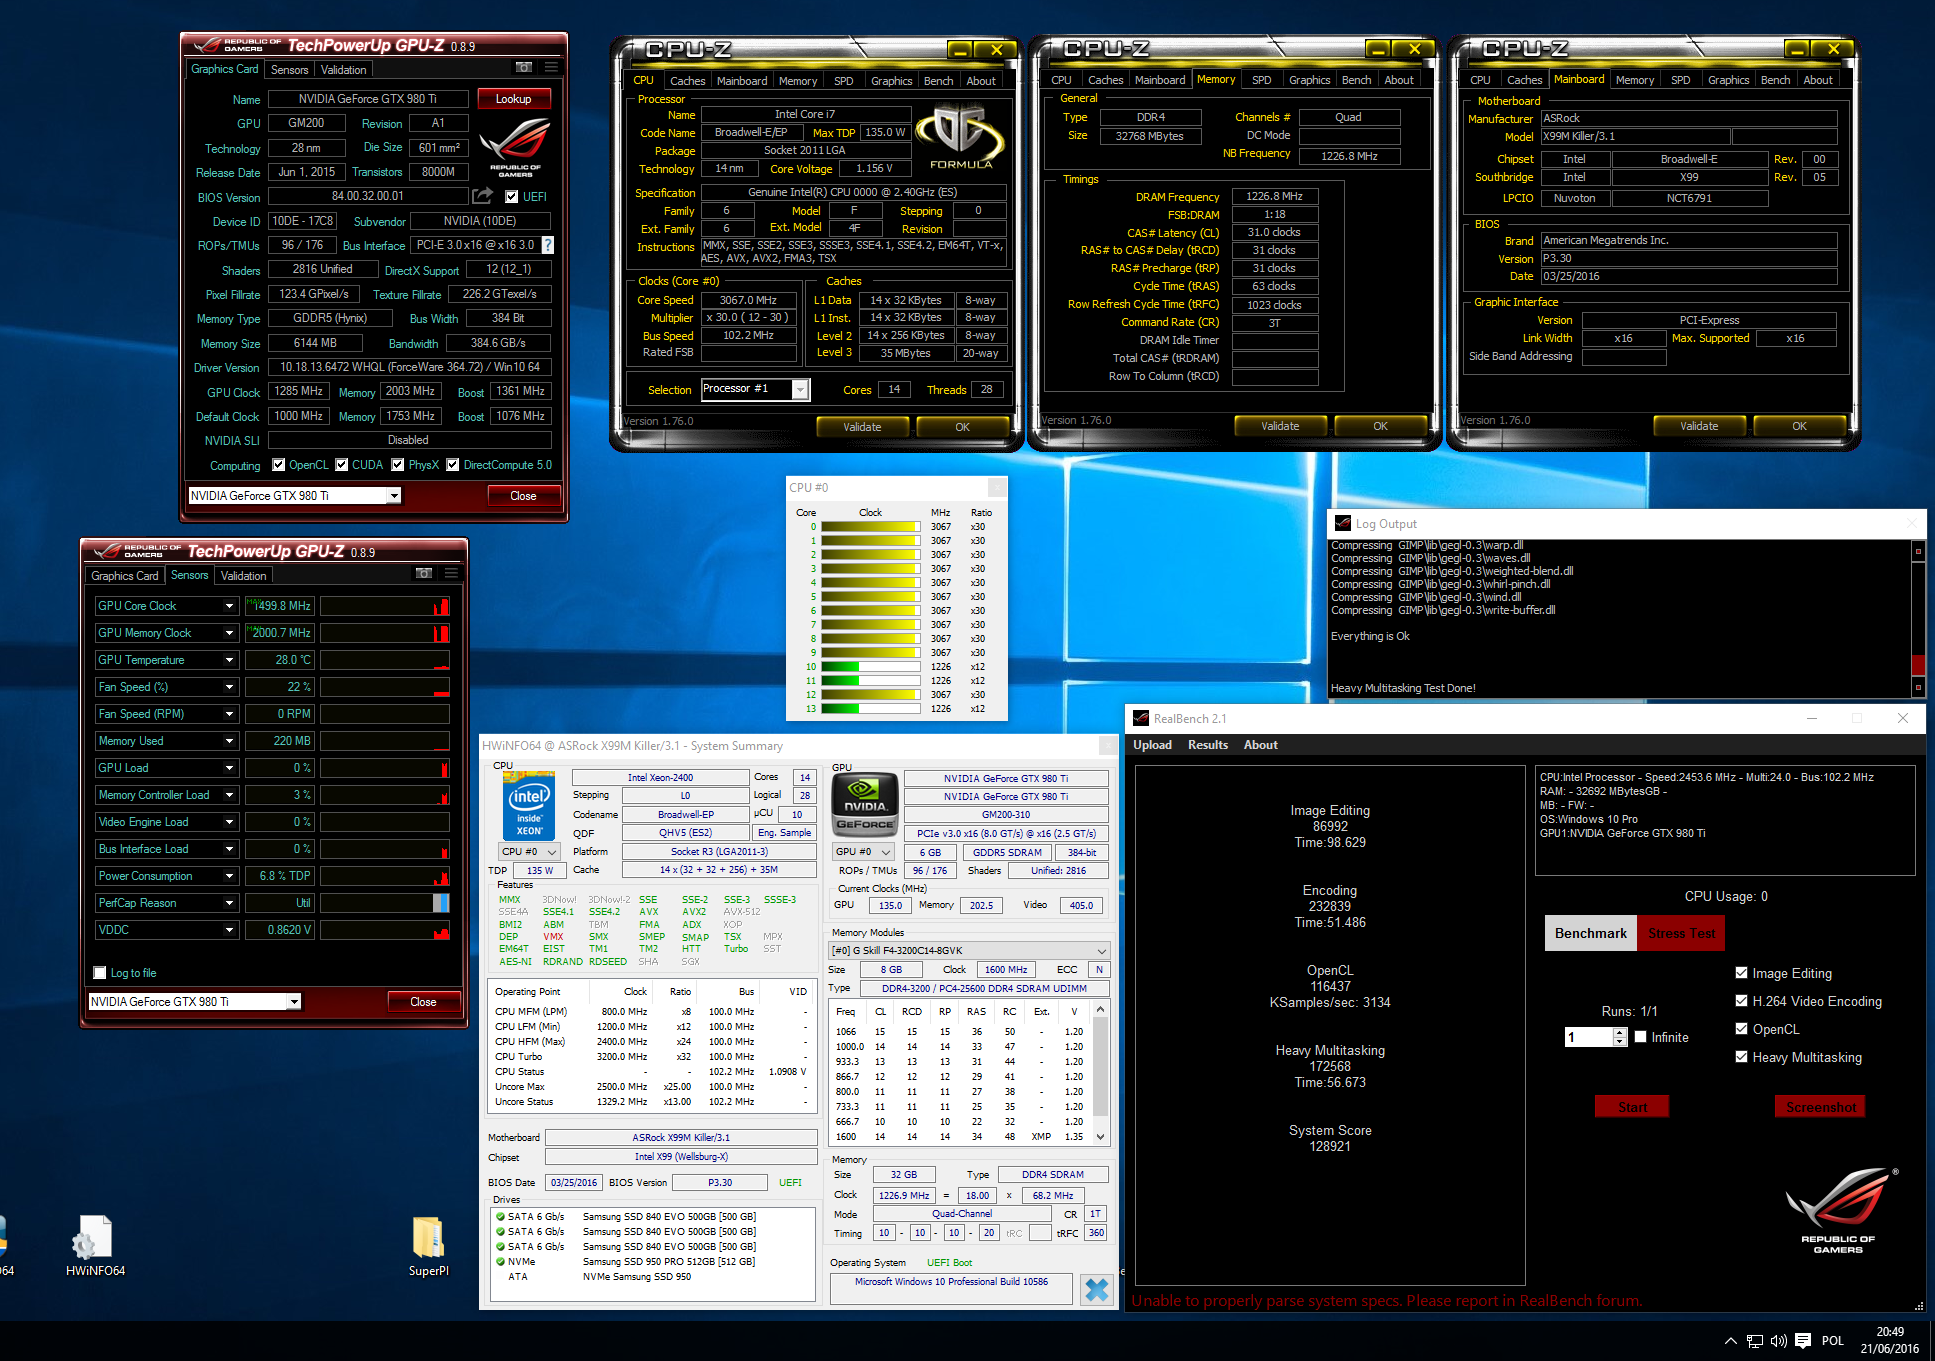This screenshot has width=1935, height=1361.
Task: Click the camera icon in GPU-Z Sensors window
Action: (424, 574)
